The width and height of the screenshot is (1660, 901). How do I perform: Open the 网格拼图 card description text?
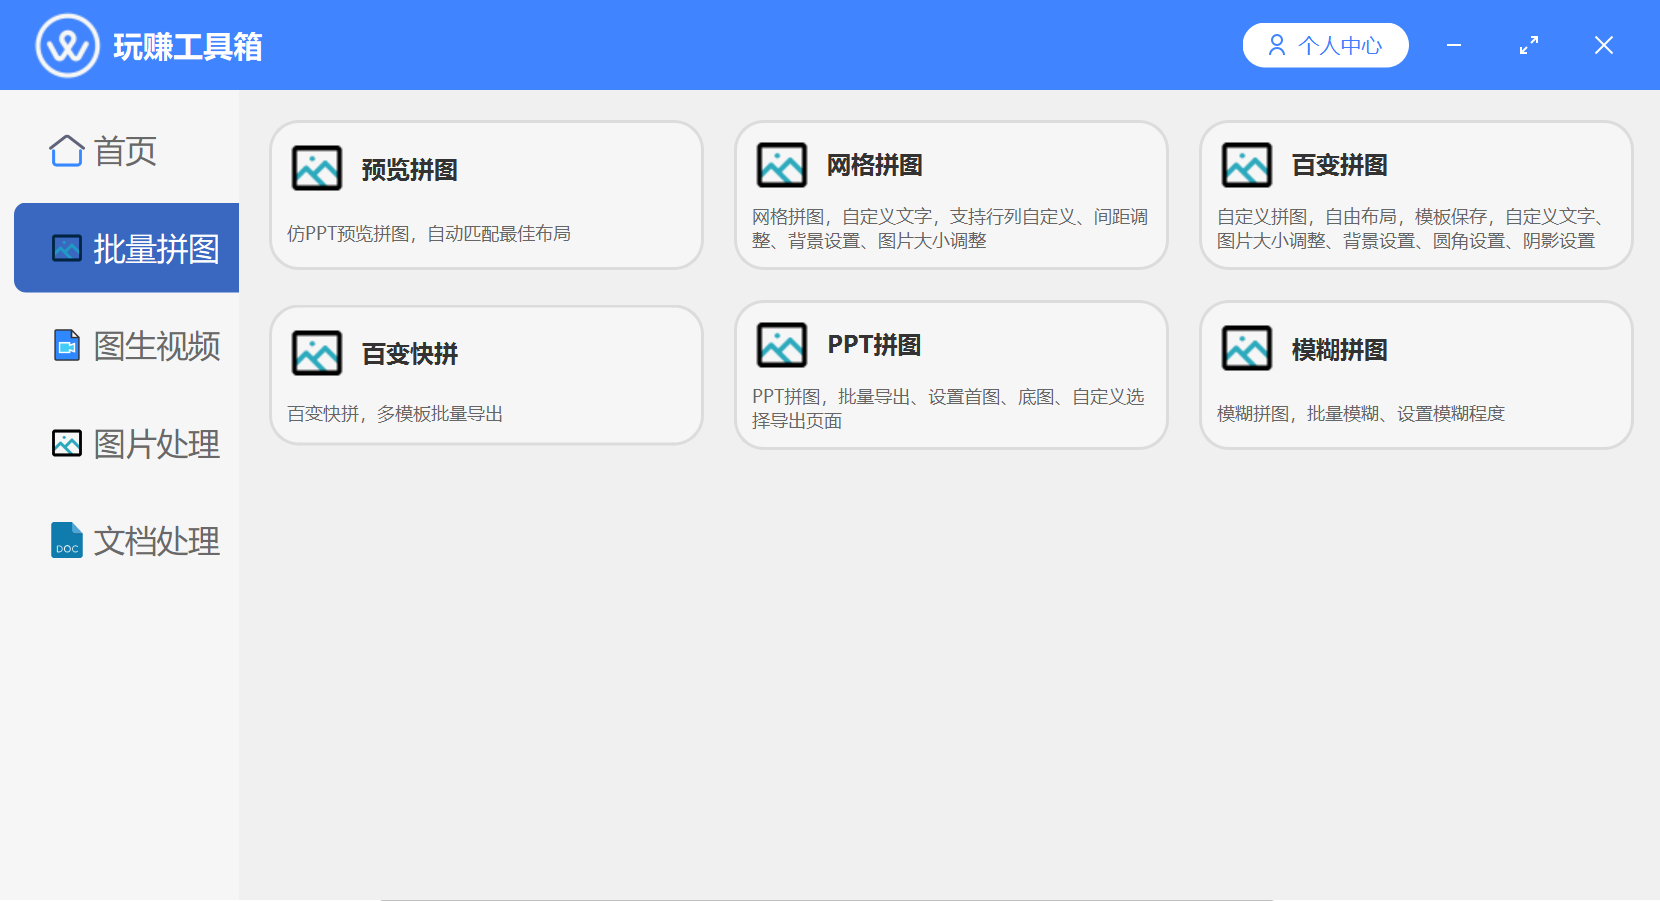click(950, 229)
